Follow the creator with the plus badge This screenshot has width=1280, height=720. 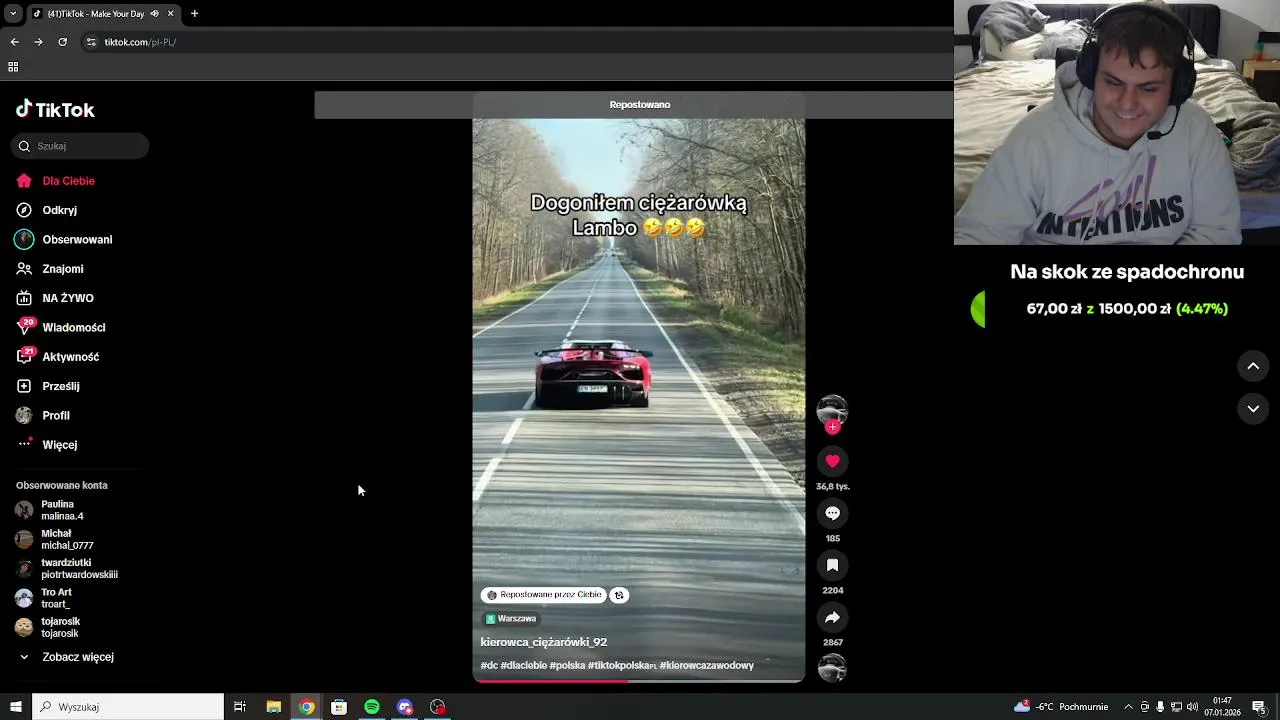pos(832,427)
